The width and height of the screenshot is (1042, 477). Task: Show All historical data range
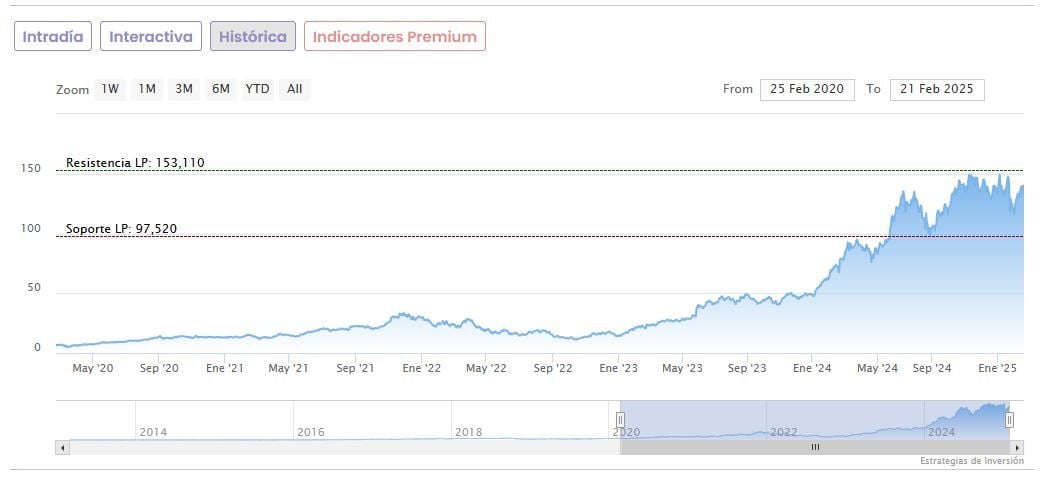click(294, 89)
